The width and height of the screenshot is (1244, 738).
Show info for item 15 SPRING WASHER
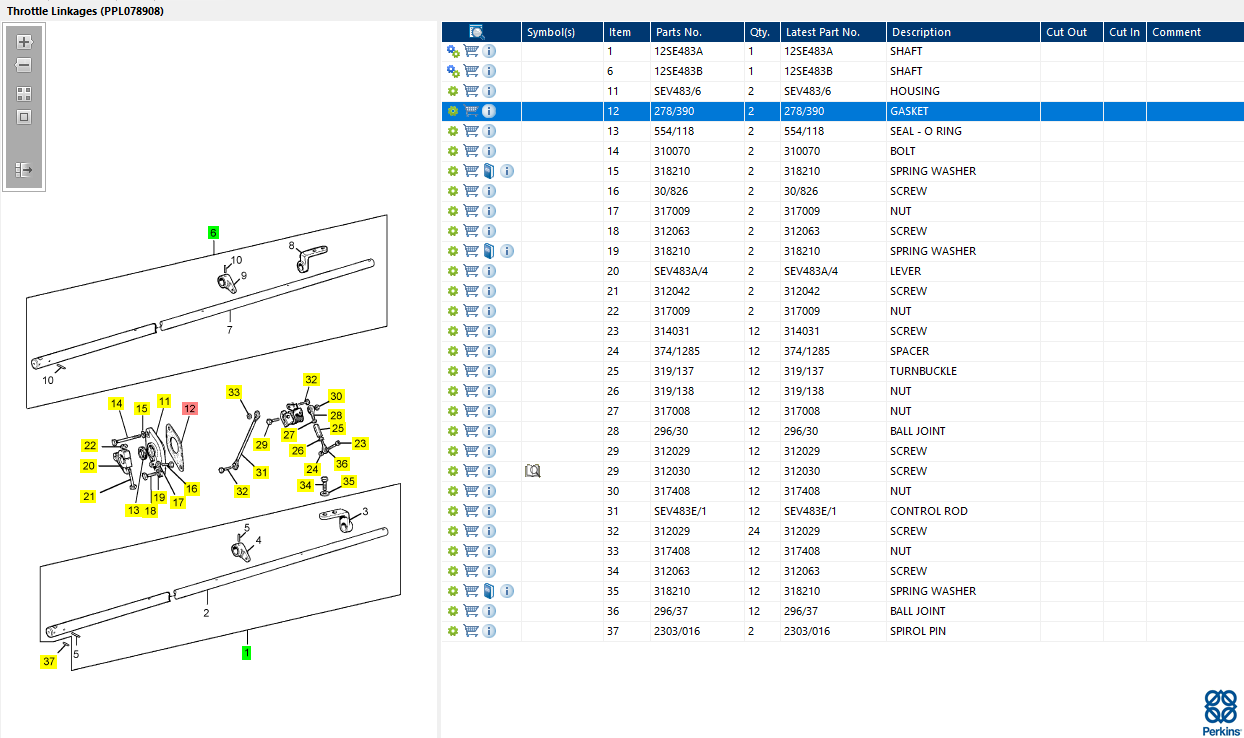pyautogui.click(x=507, y=171)
